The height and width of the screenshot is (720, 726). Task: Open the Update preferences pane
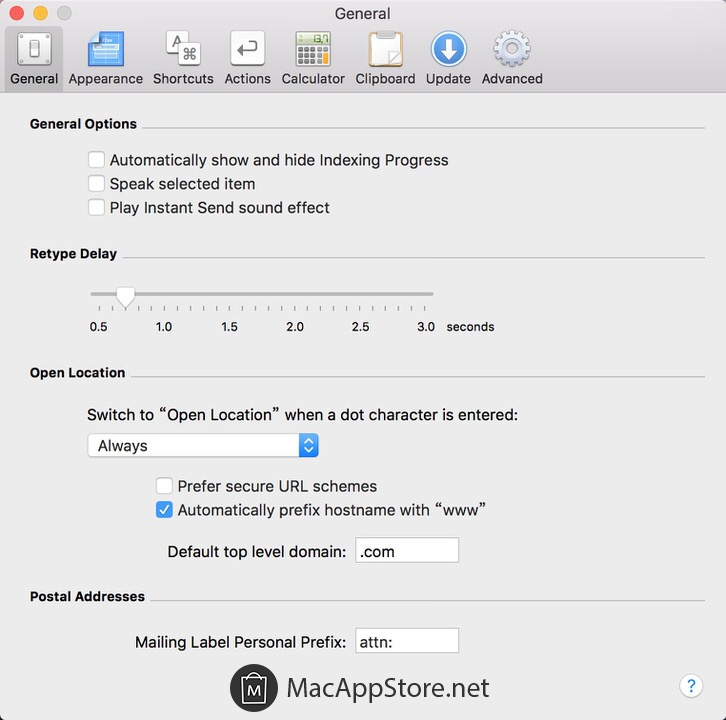click(x=448, y=58)
